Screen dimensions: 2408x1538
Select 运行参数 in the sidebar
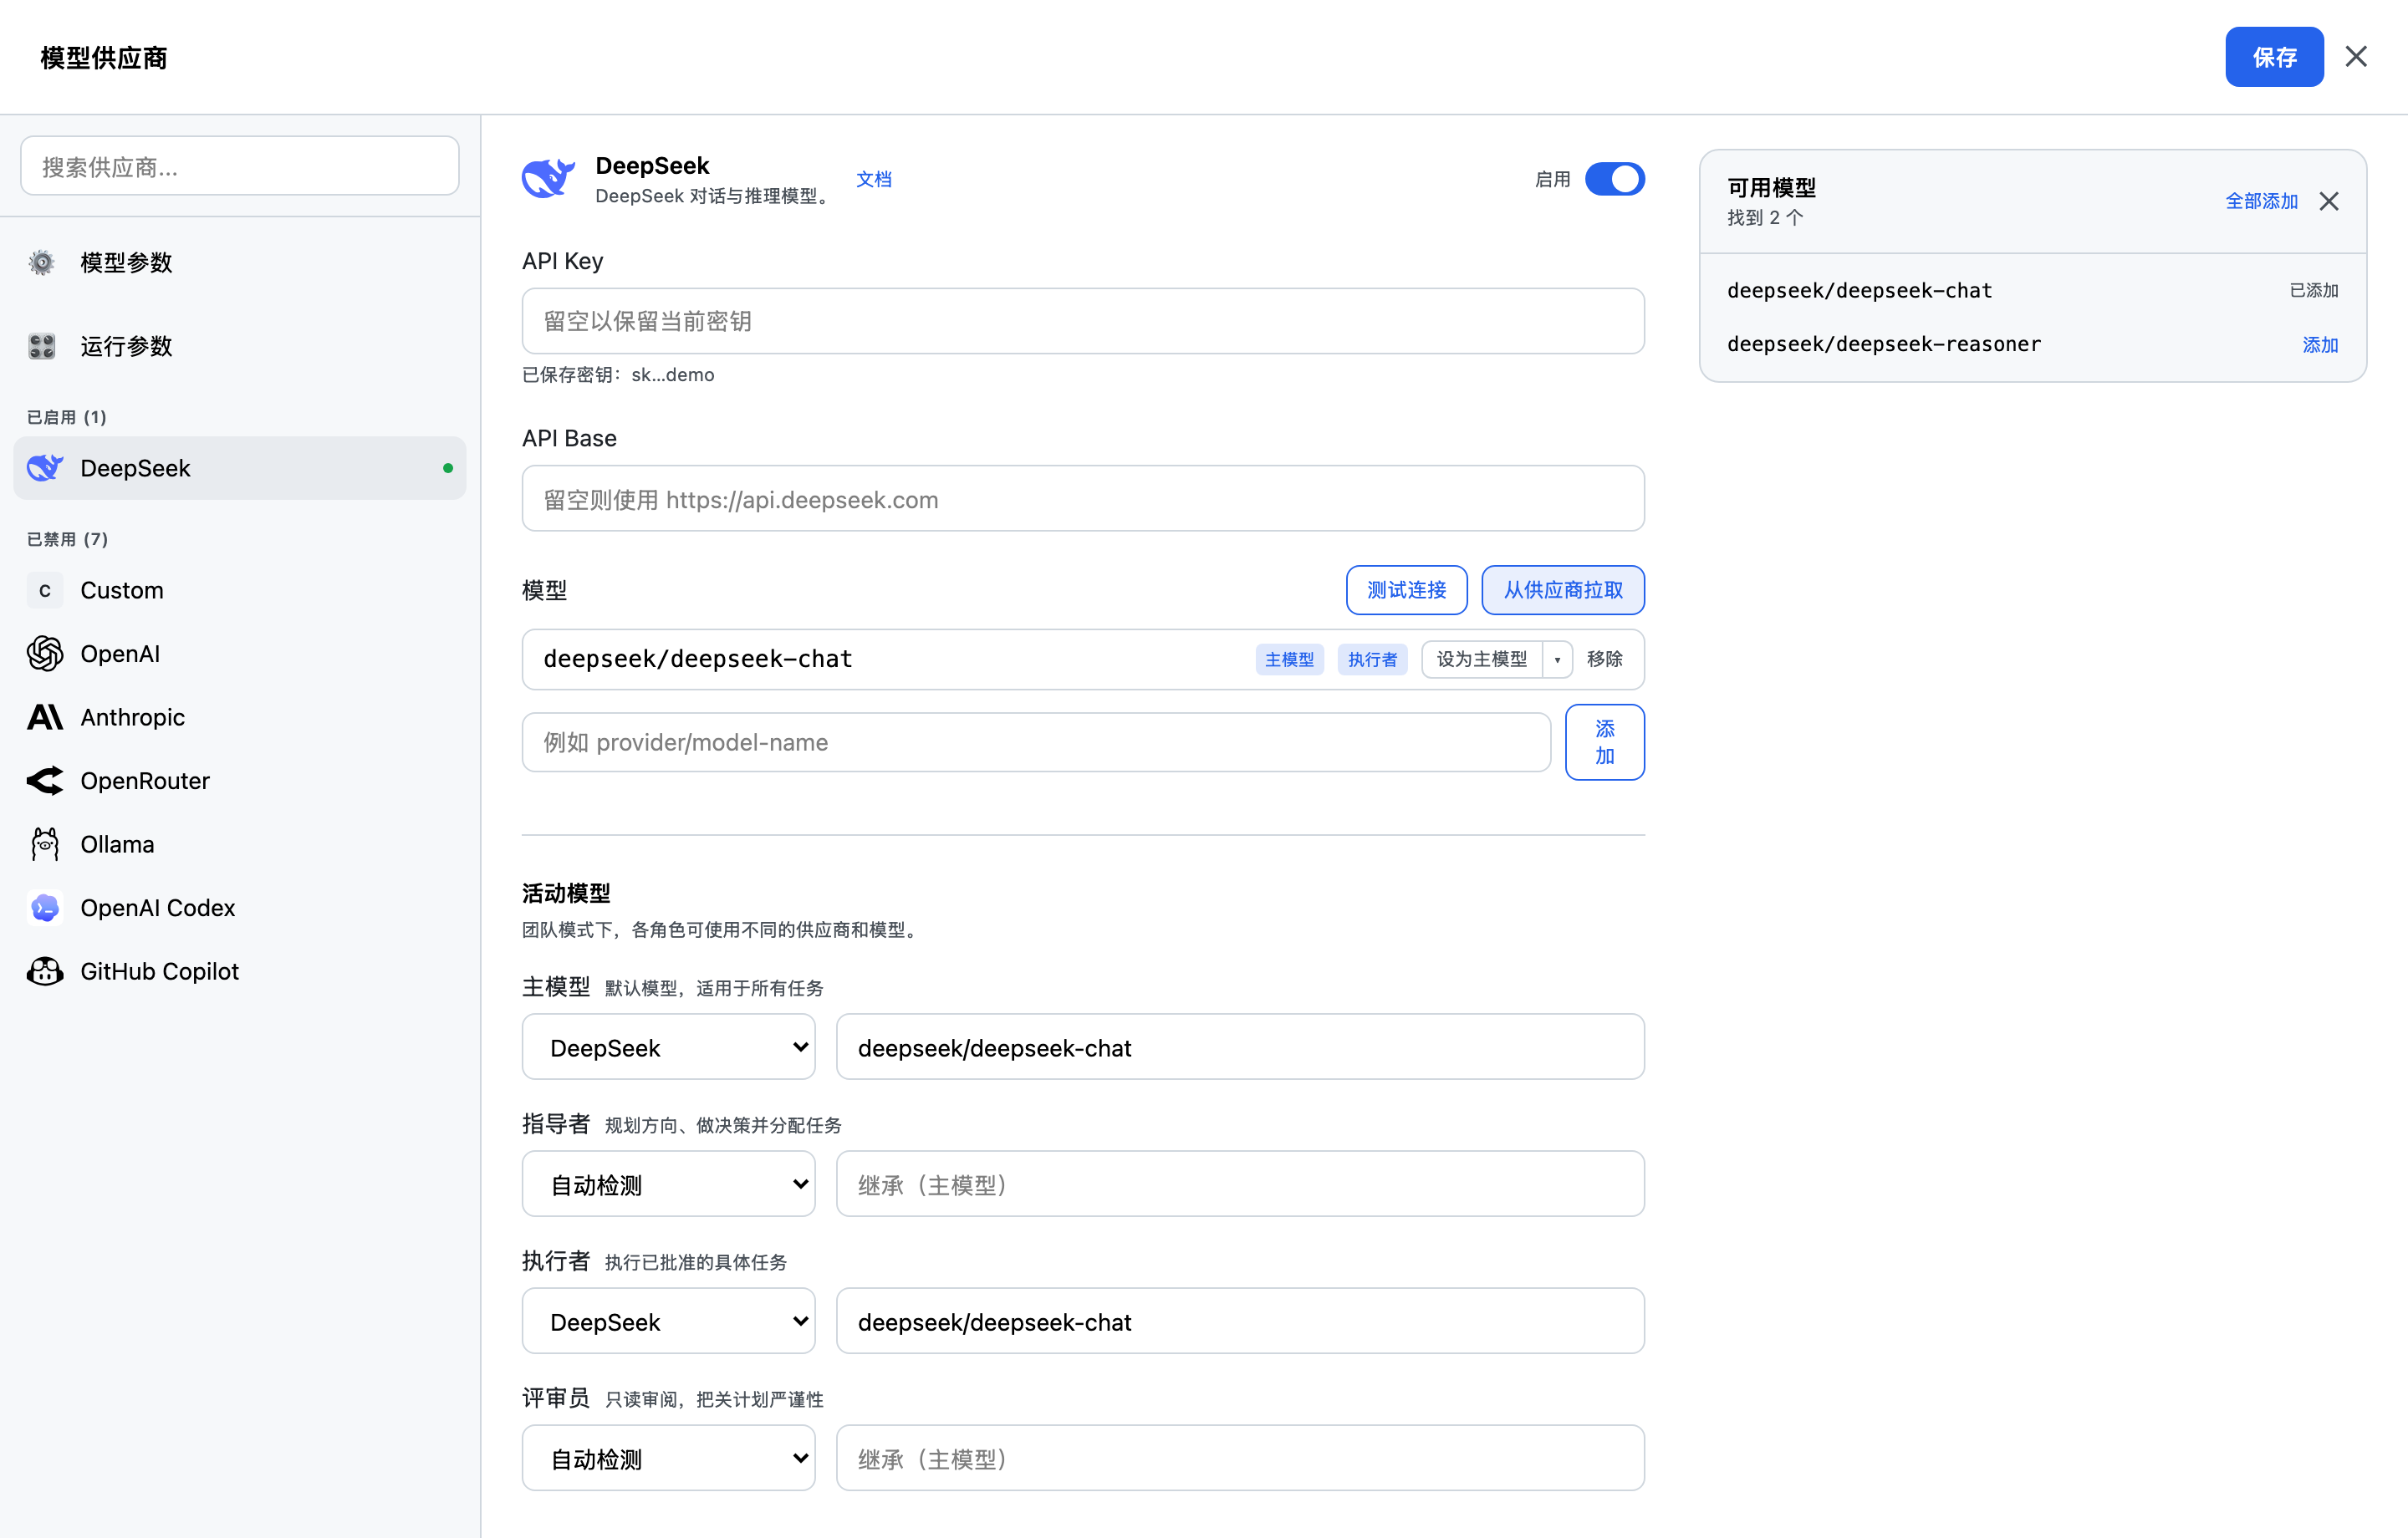tap(240, 346)
